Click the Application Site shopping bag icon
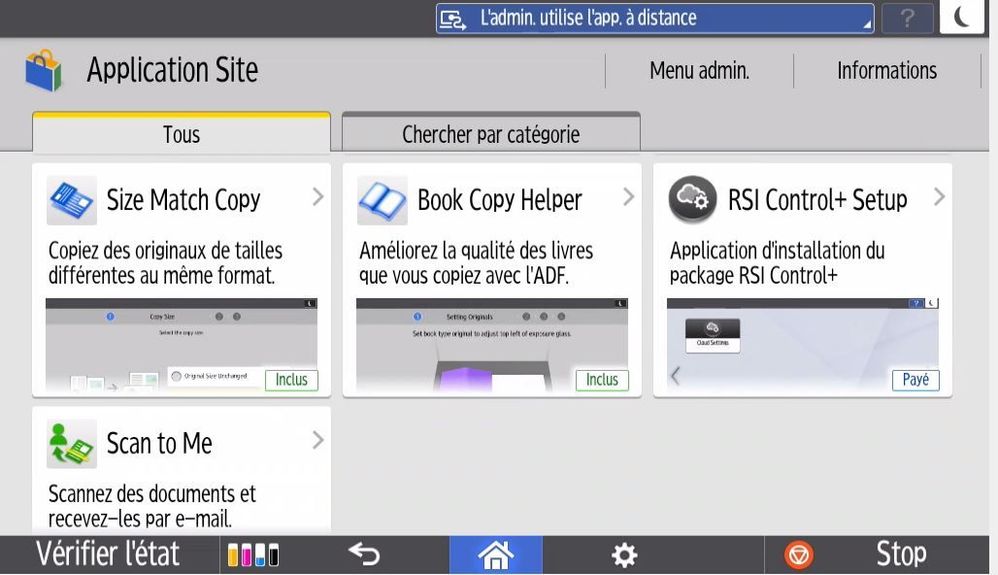 click(x=44, y=70)
